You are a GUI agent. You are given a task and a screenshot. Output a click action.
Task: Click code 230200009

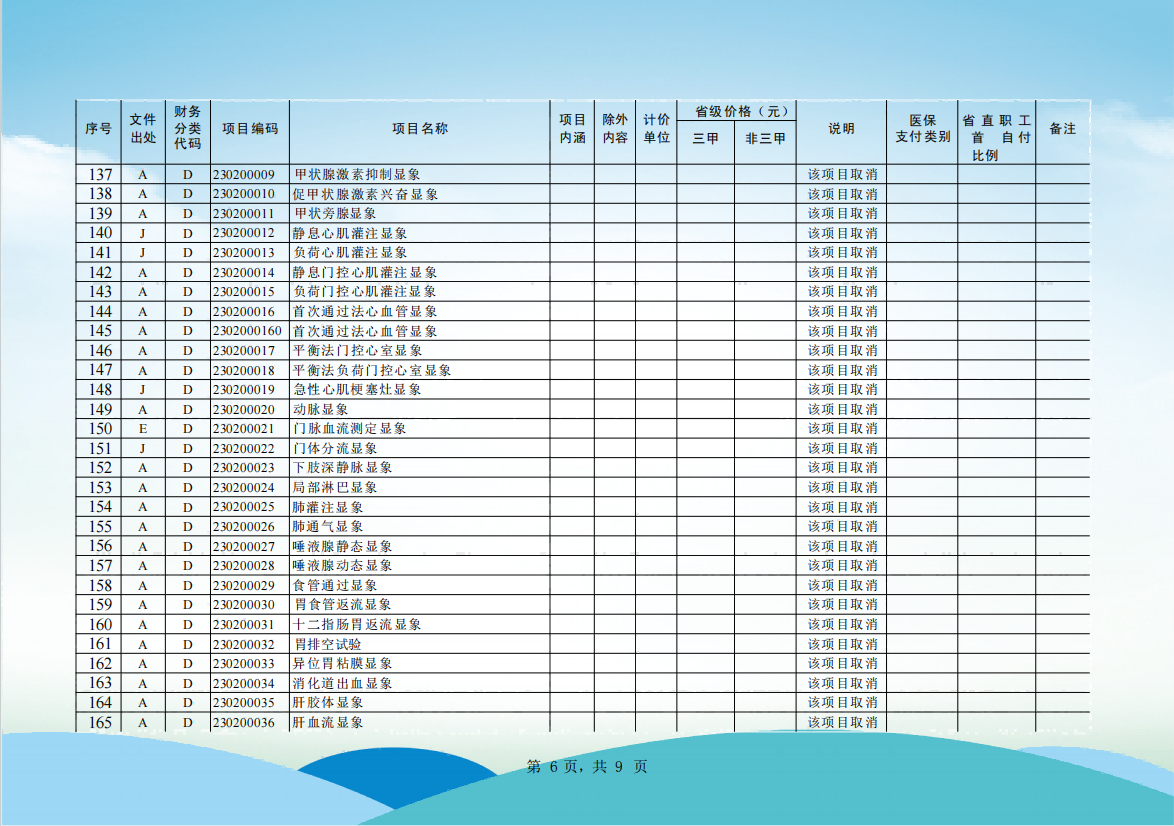click(243, 174)
